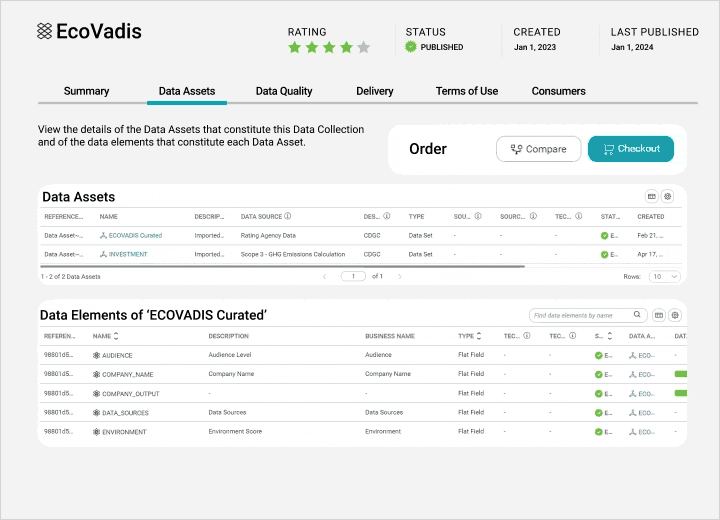Viewport: 720px width, 520px height.
Task: Click the fifth grey rating star
Action: tap(364, 47)
